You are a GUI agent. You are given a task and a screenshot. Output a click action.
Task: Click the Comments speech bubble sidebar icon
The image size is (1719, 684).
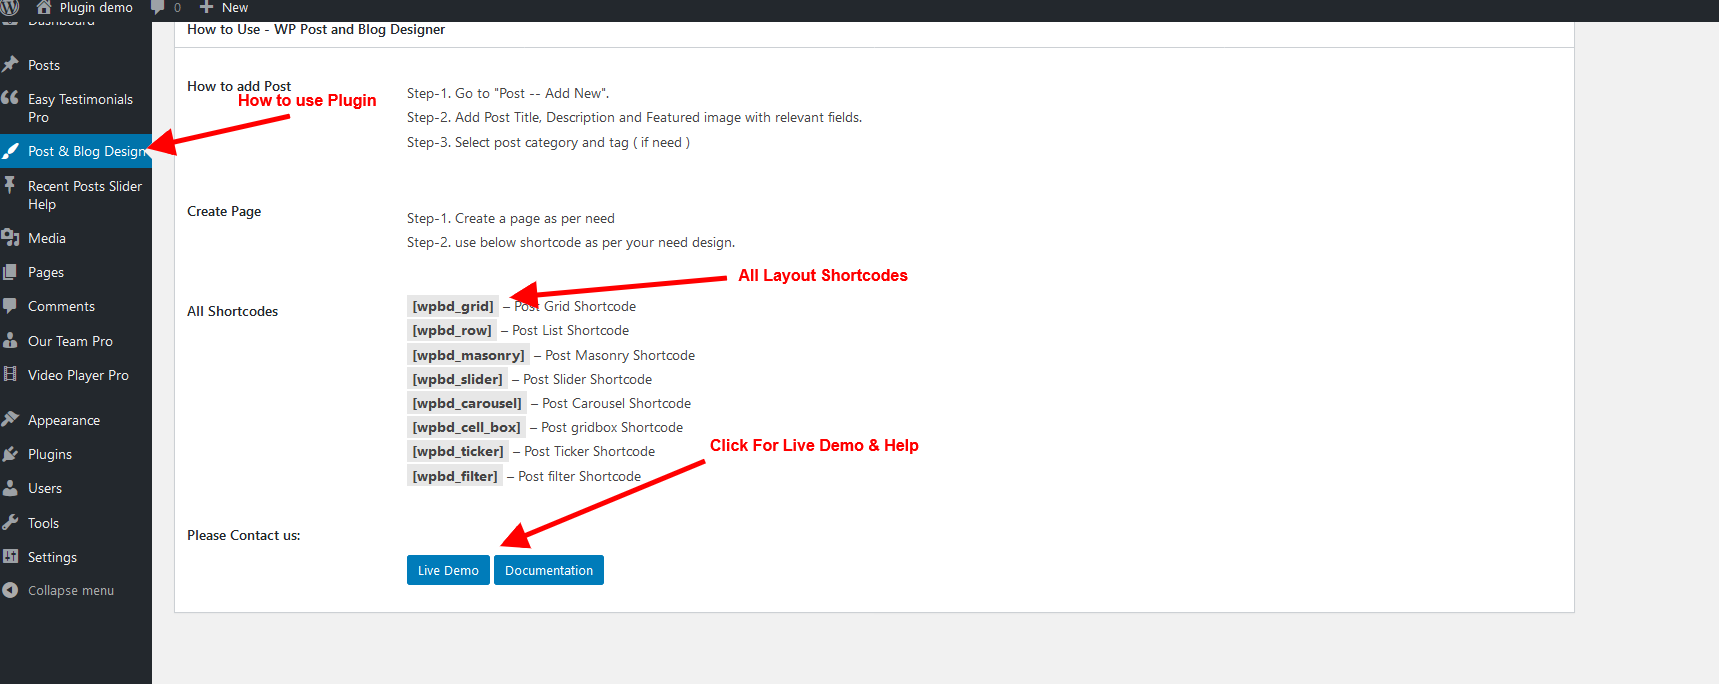[10, 306]
